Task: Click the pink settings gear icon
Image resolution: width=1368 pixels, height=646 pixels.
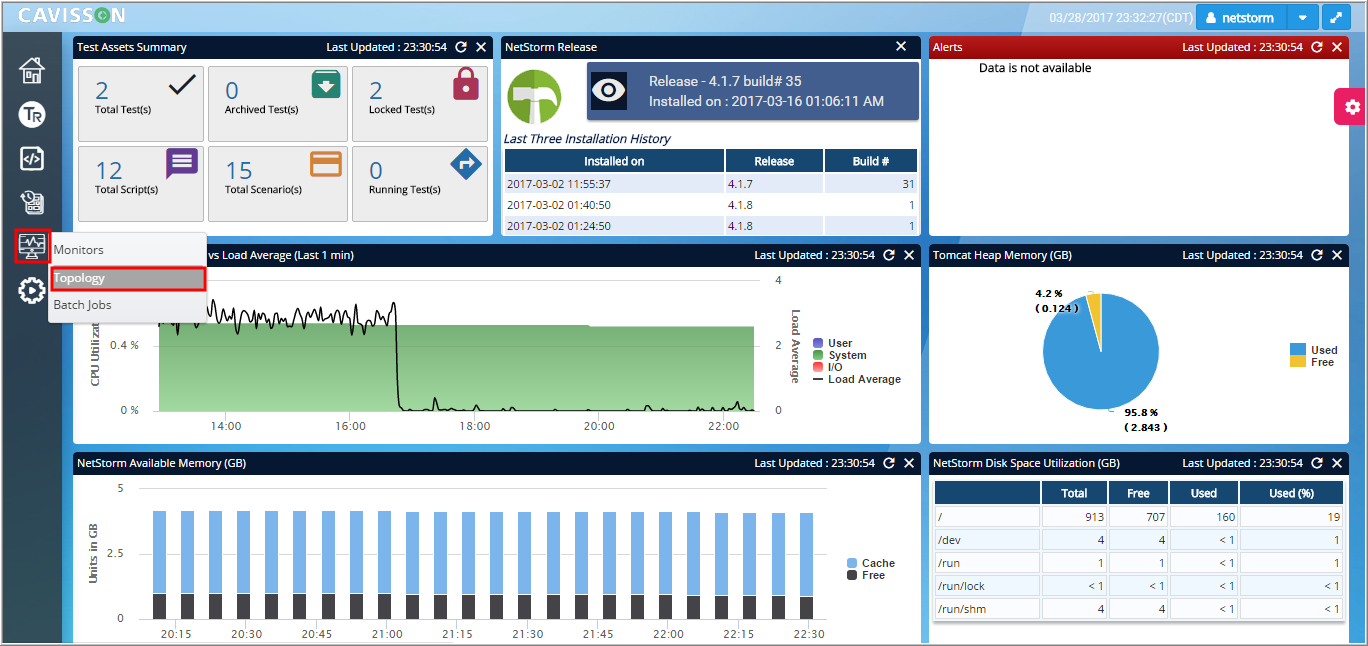Action: pyautogui.click(x=1352, y=107)
